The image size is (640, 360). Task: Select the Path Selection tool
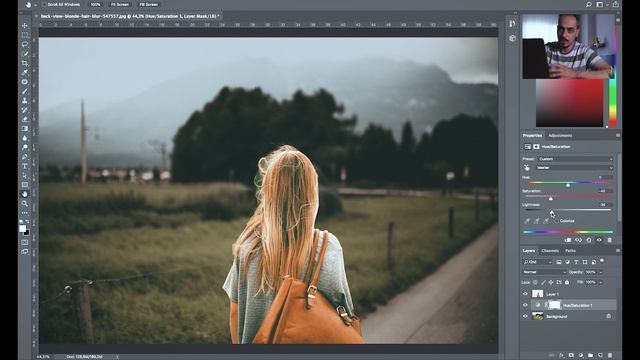[x=25, y=176]
